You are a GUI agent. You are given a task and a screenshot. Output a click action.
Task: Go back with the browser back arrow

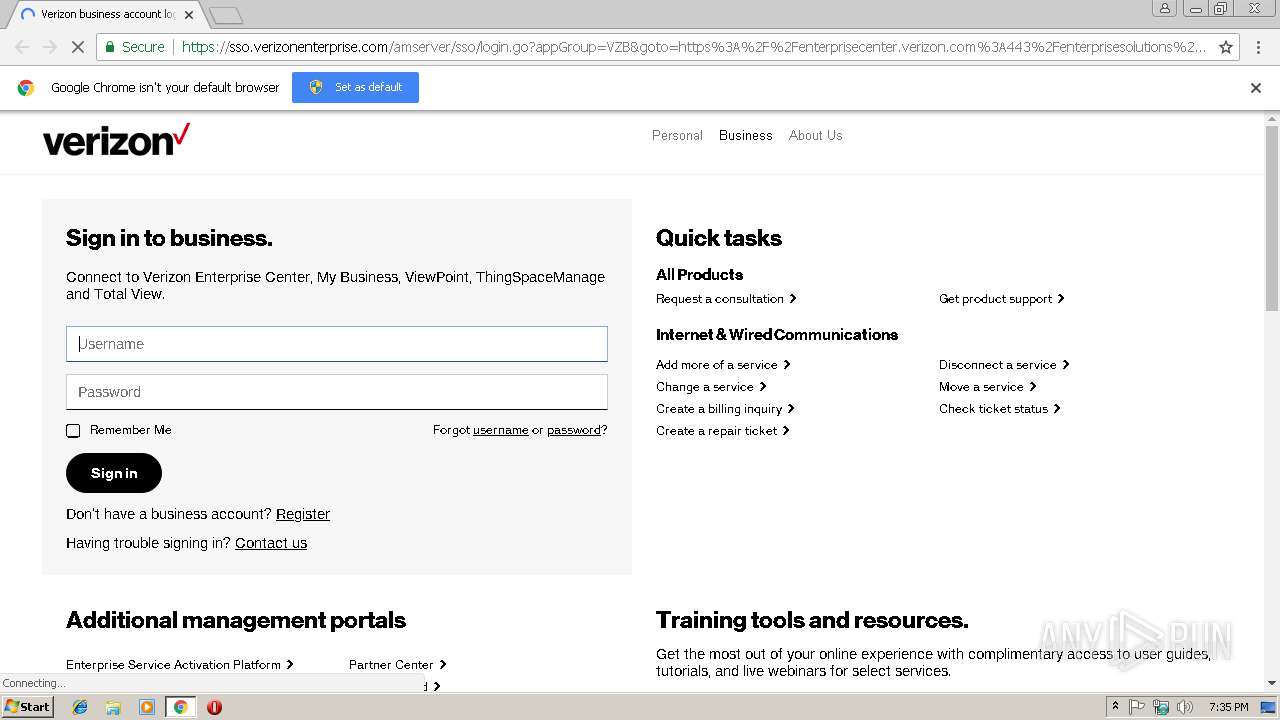click(x=22, y=47)
